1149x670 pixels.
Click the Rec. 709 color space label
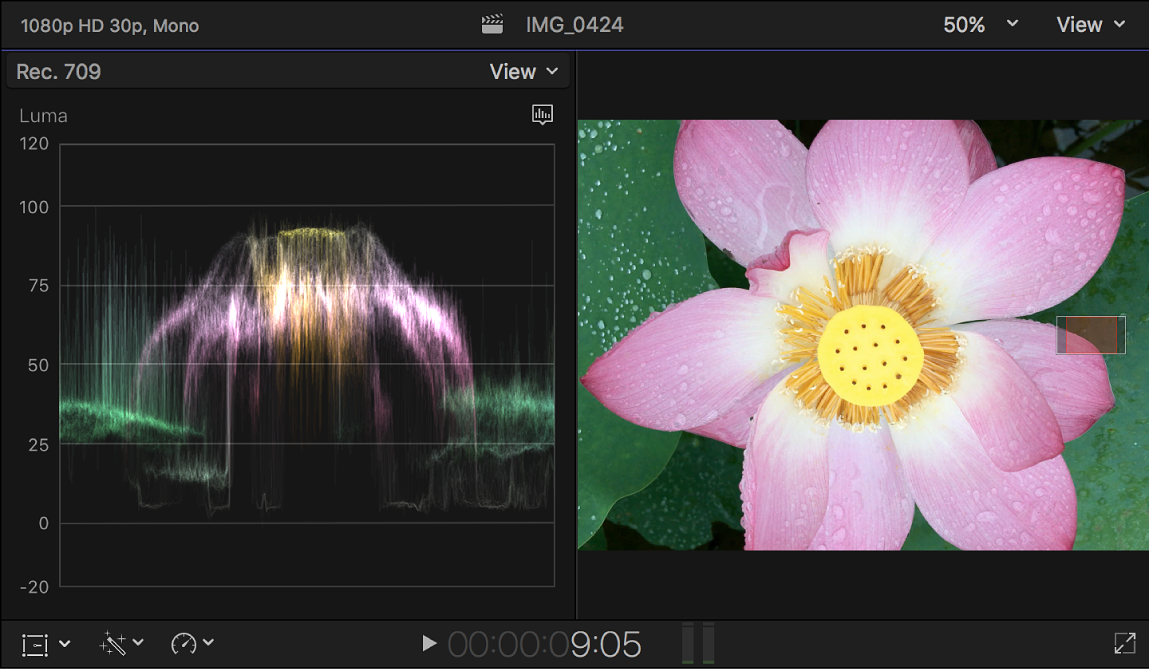(57, 71)
